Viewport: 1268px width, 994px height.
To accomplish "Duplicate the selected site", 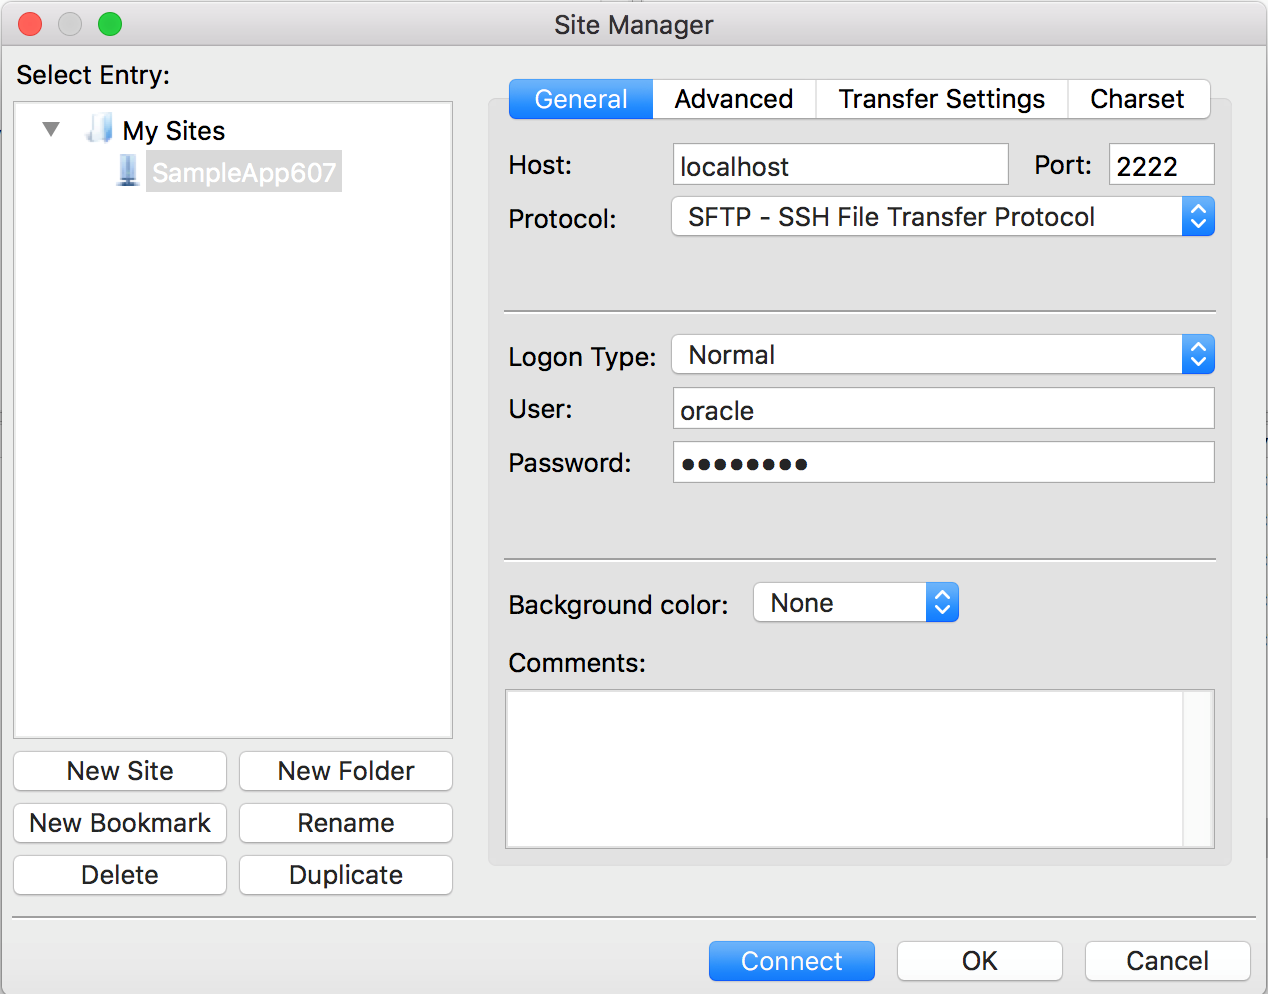I will pos(346,875).
